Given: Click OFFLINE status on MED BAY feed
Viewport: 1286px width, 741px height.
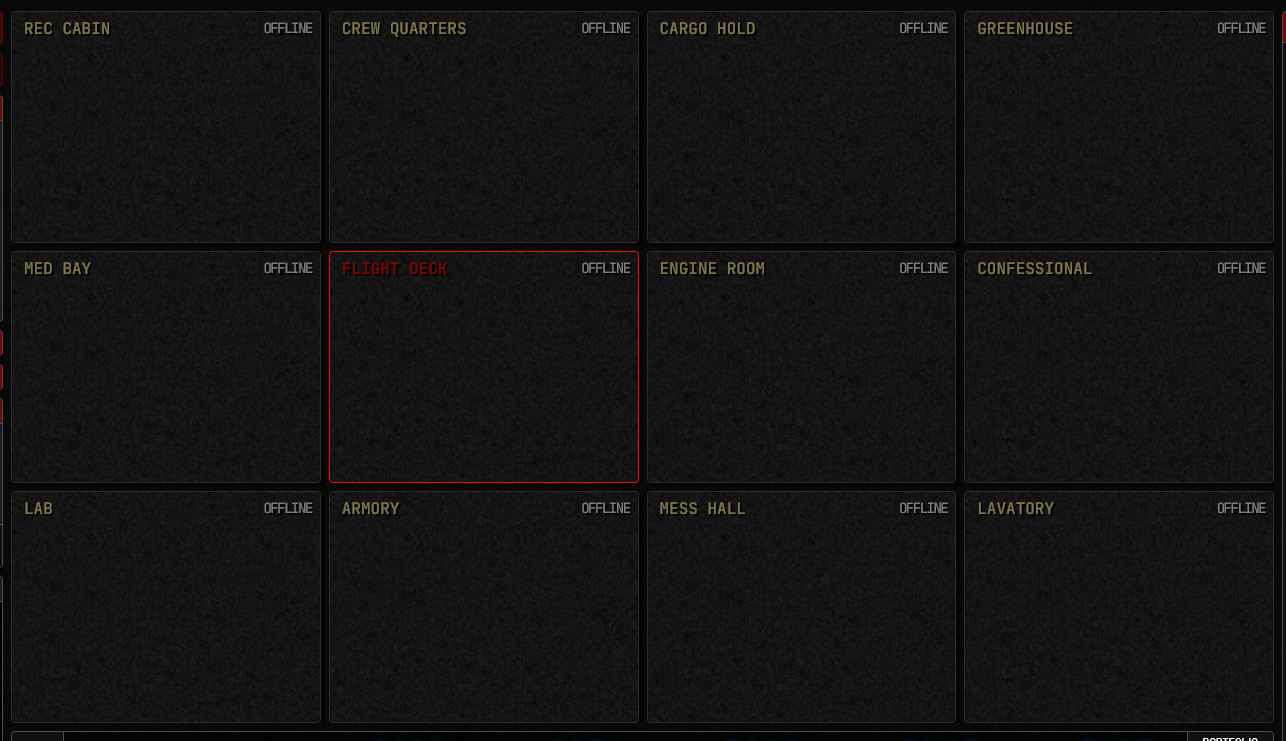Looking at the screenshot, I should pyautogui.click(x=288, y=269).
